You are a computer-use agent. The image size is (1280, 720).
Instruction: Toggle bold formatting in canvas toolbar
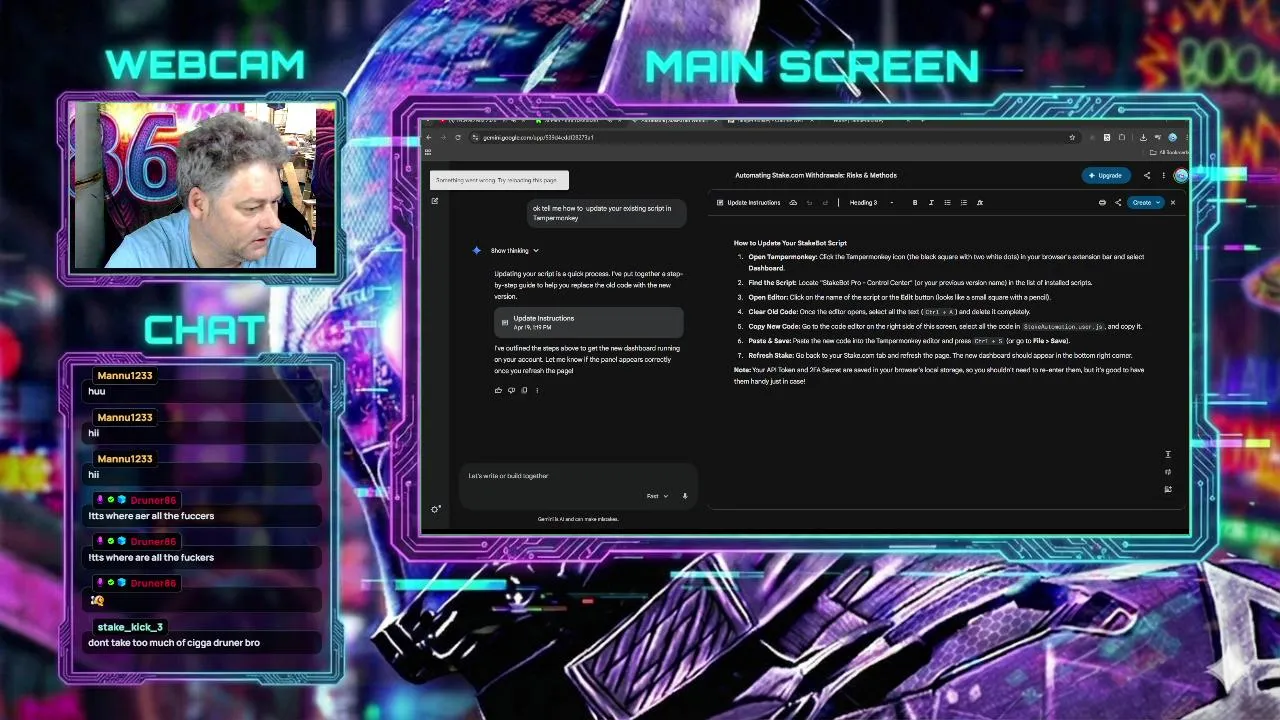[x=915, y=203]
